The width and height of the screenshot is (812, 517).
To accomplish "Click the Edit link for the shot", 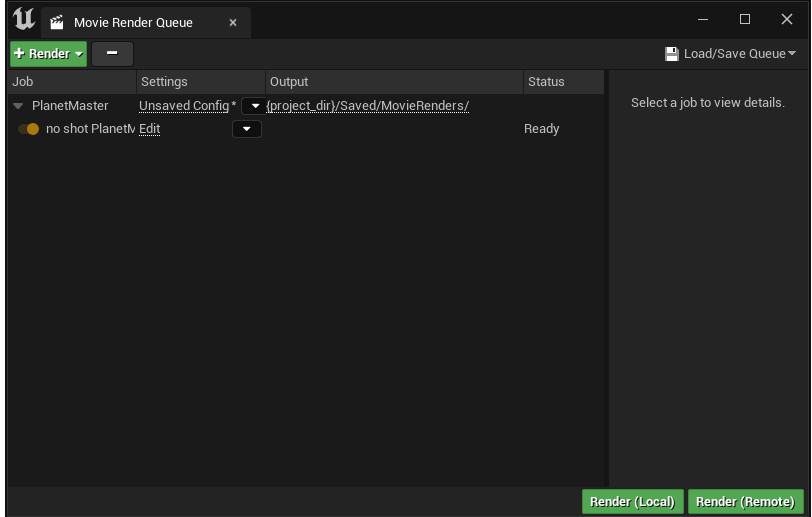I will click(x=149, y=129).
